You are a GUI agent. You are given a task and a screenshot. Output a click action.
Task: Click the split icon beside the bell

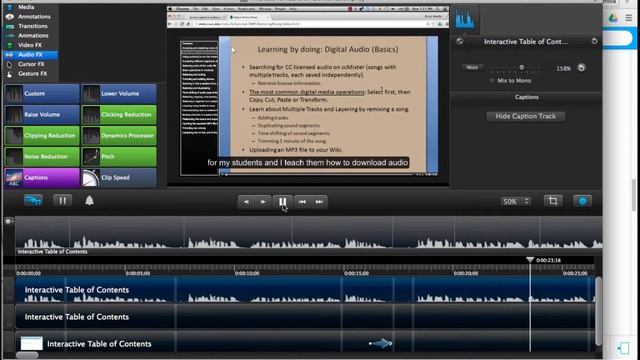pyautogui.click(x=62, y=200)
